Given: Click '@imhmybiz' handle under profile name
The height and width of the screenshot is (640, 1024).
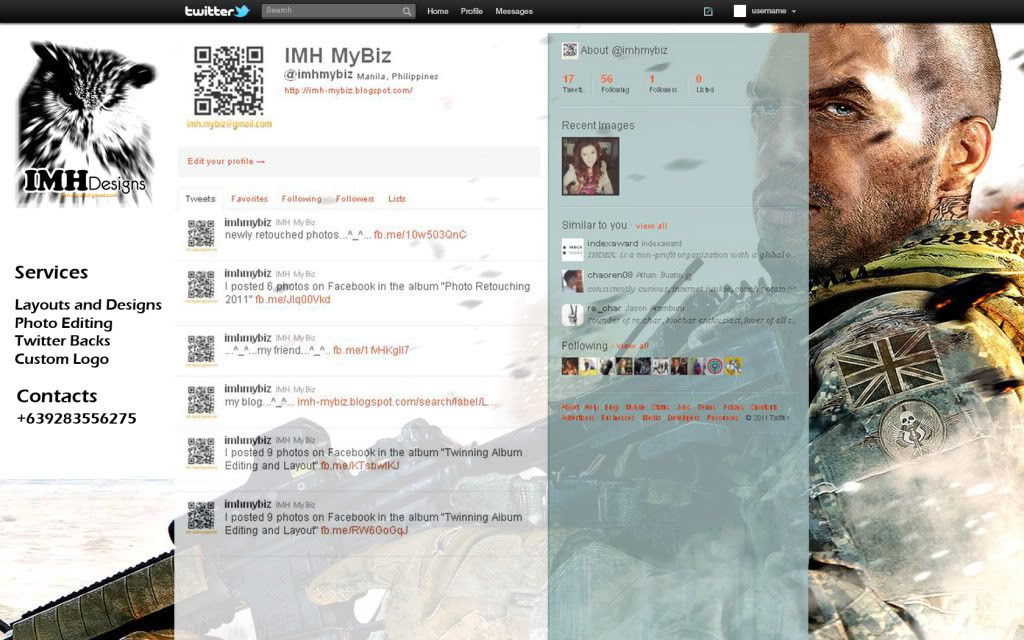Looking at the screenshot, I should coord(318,74).
